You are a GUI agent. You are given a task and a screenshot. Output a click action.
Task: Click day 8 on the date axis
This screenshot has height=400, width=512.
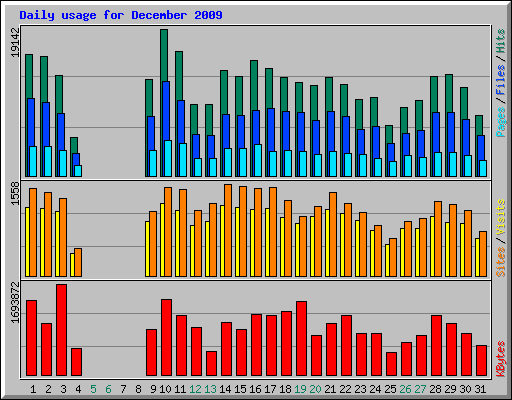[138, 389]
